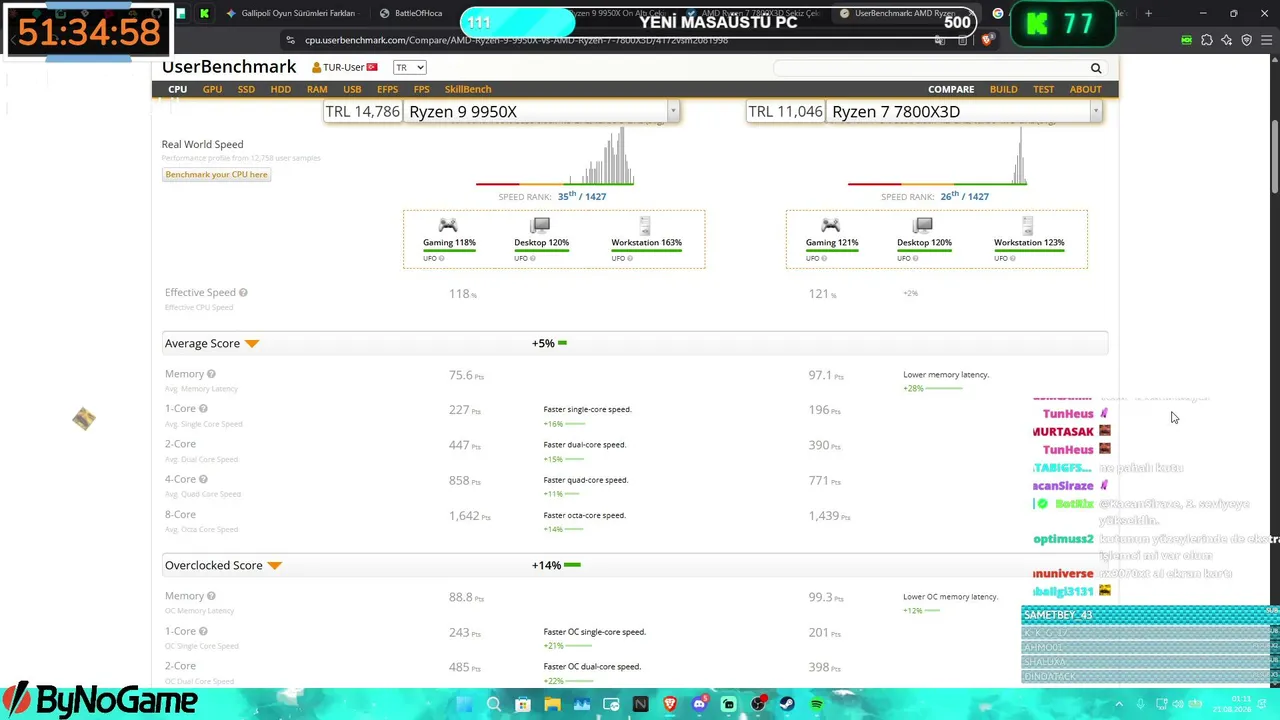Click the Desktop monitor icon for Ryzen 9 9950X
This screenshot has height=720, width=1280.
pos(540,226)
